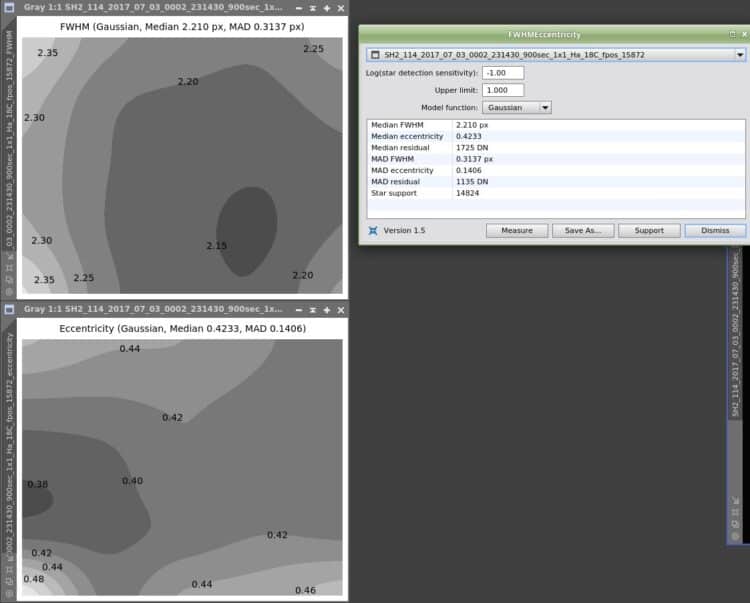The height and width of the screenshot is (603, 750).
Task: Shade the FWHM image window
Action: (313, 8)
